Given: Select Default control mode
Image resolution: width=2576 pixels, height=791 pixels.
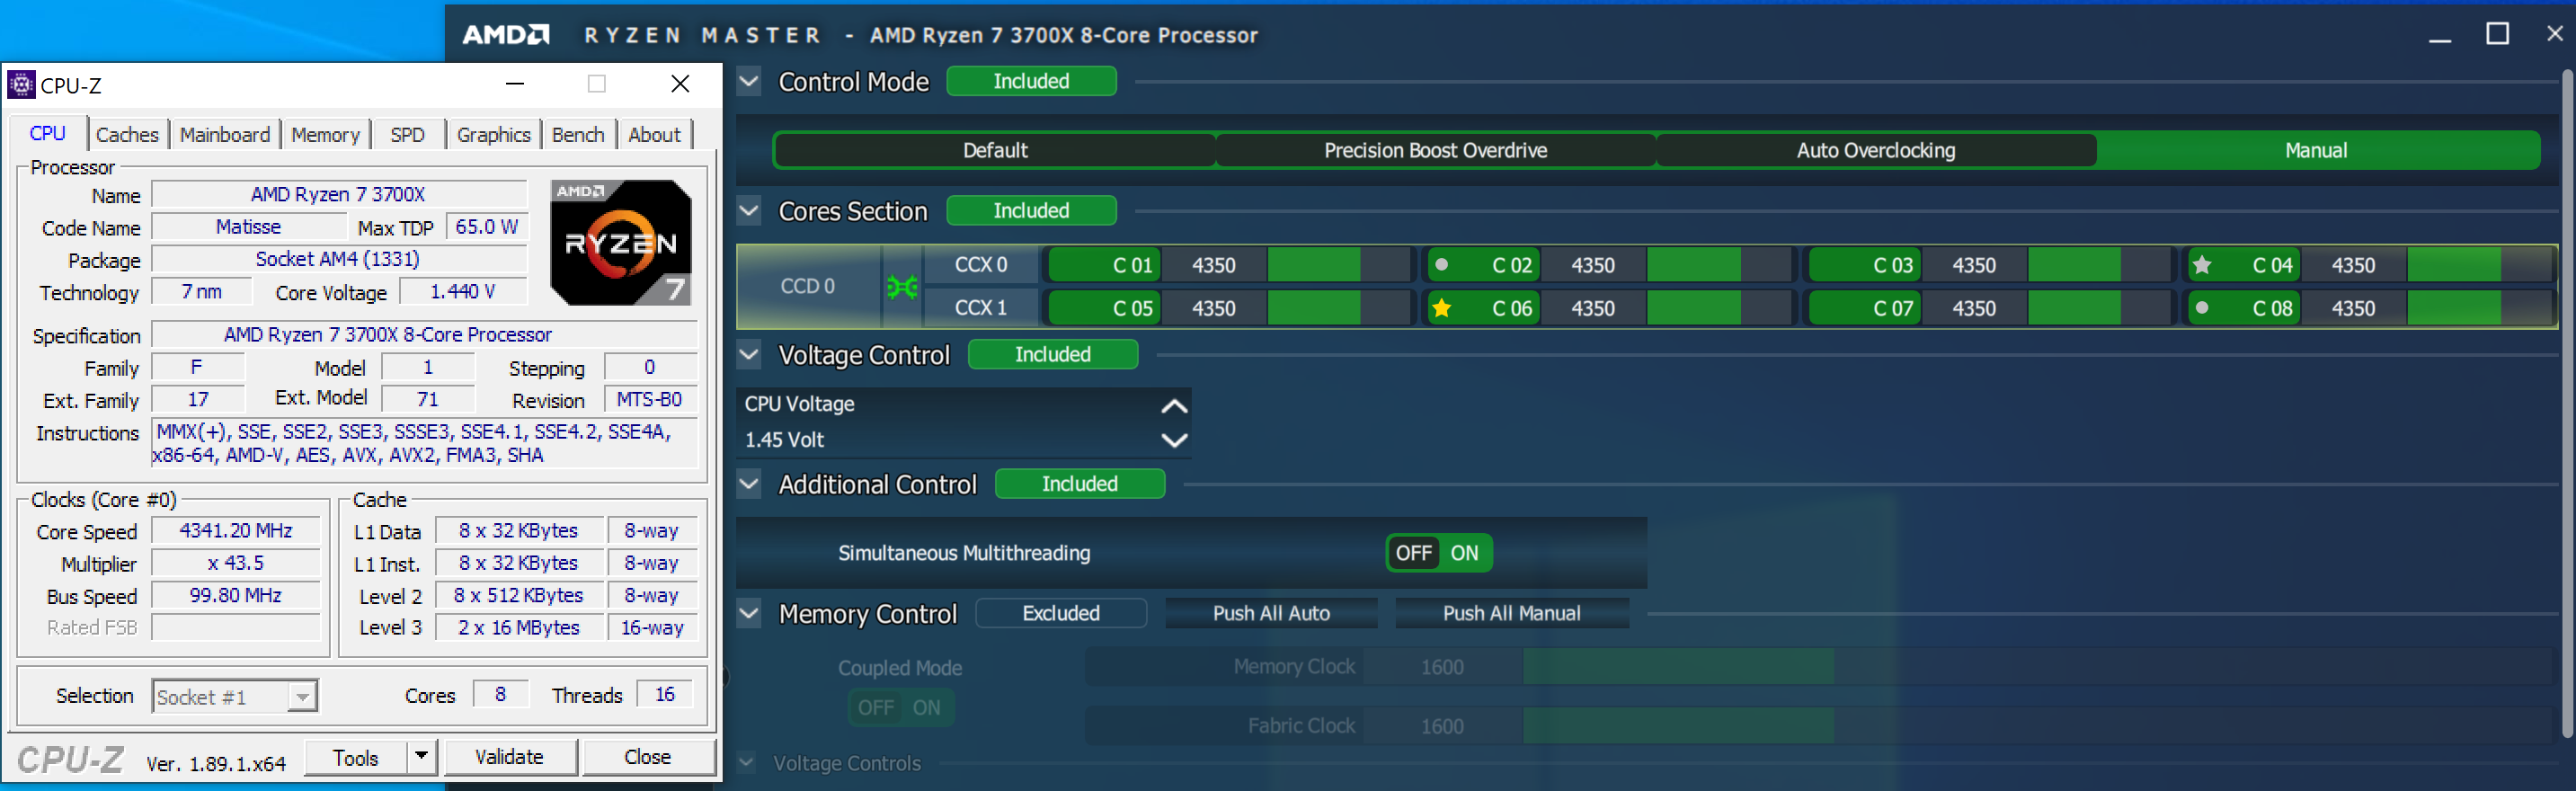Looking at the screenshot, I should point(995,150).
